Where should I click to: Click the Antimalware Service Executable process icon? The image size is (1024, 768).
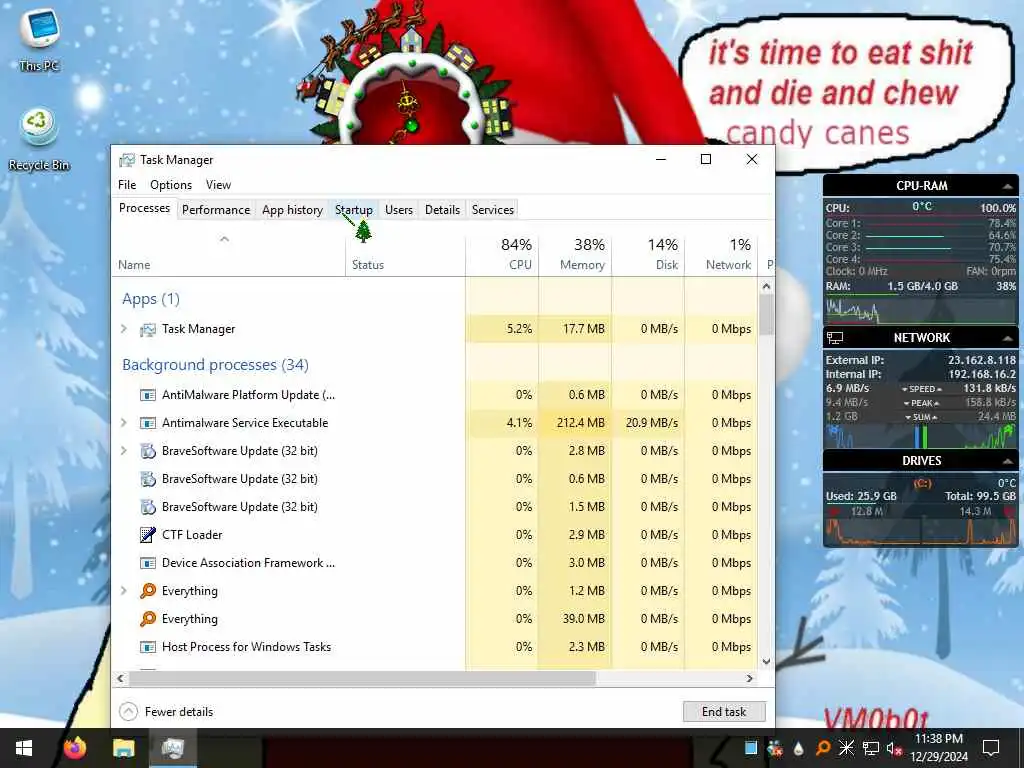click(x=148, y=423)
